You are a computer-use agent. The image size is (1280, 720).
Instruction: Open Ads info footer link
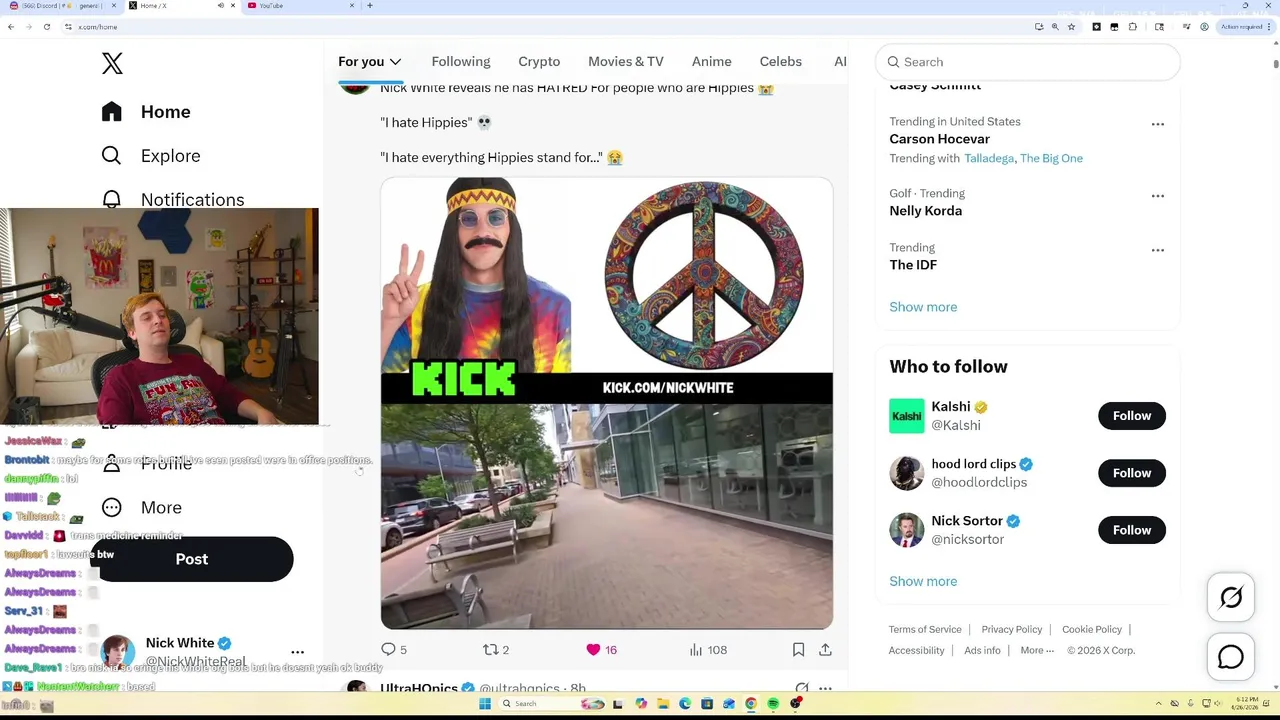tap(982, 650)
